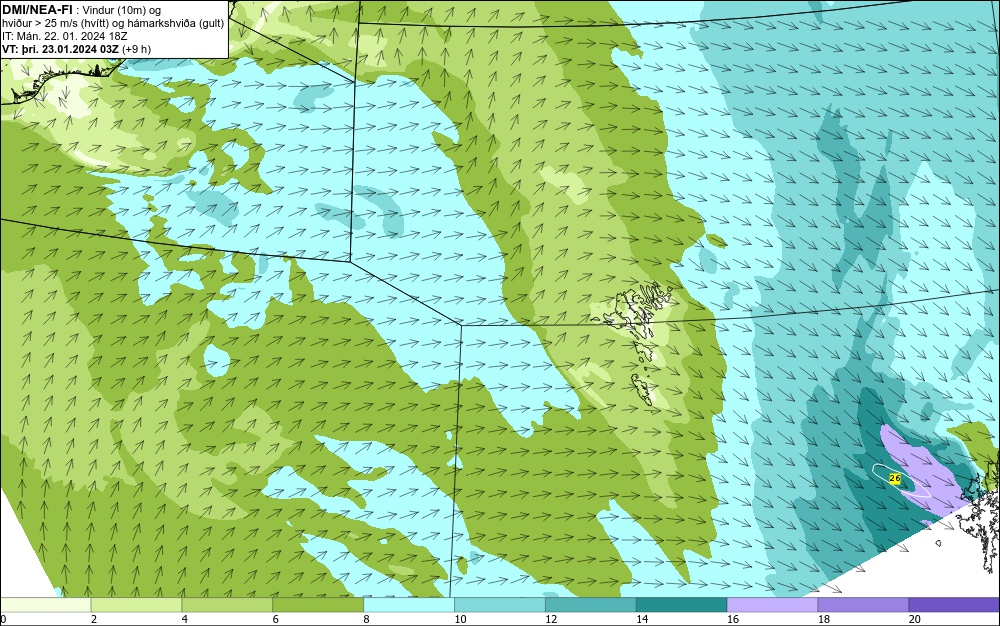Click the 8–10 m/s light cyan swatch
The image size is (1000, 626).
(x=409, y=604)
